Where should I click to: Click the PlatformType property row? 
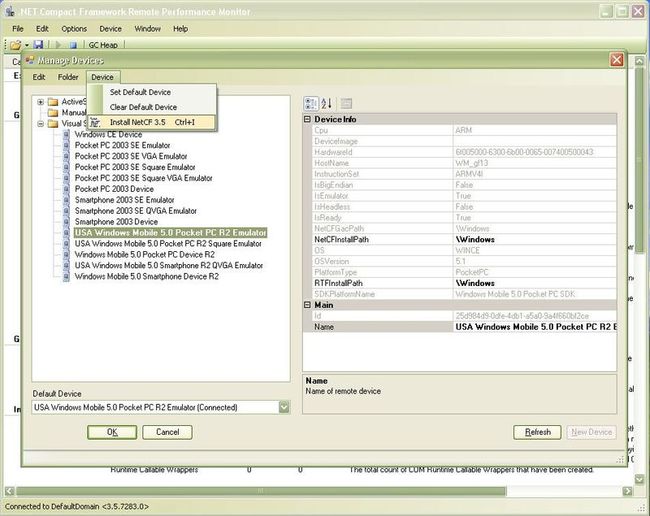click(464, 272)
